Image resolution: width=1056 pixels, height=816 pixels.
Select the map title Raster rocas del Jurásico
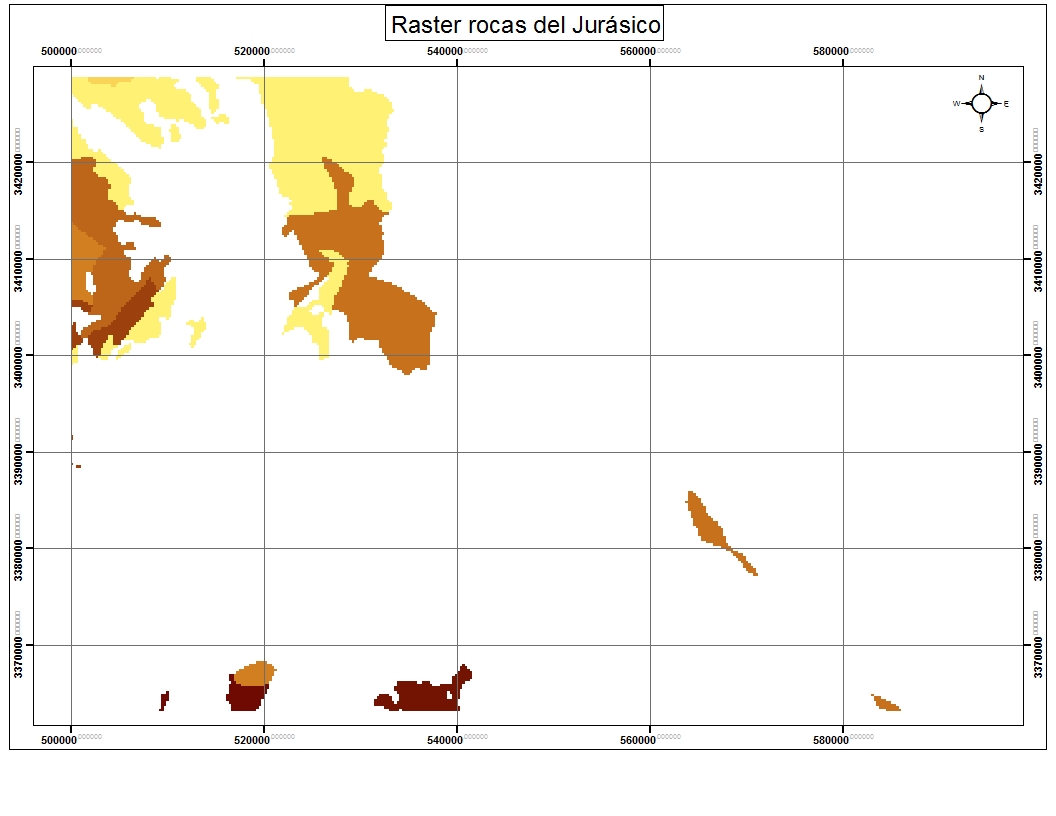click(526, 24)
